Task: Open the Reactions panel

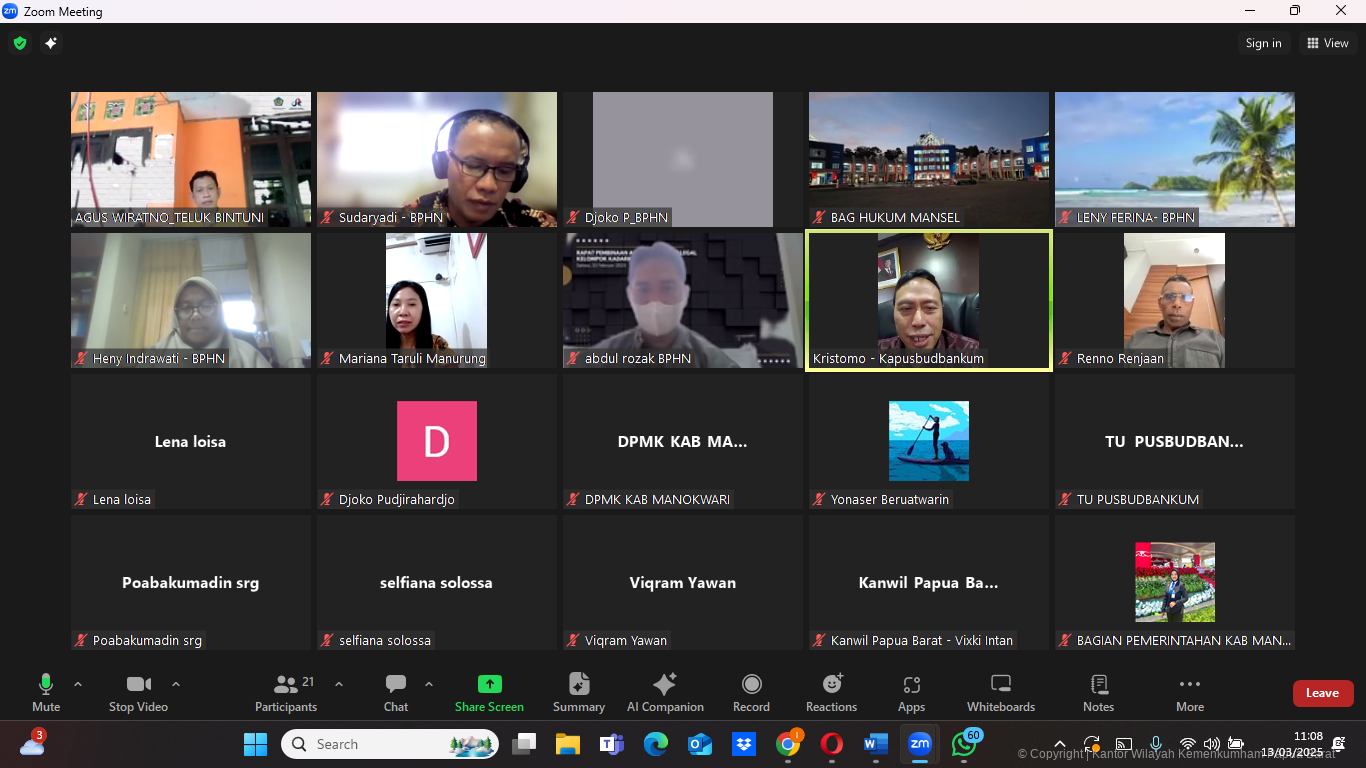Action: [x=831, y=691]
